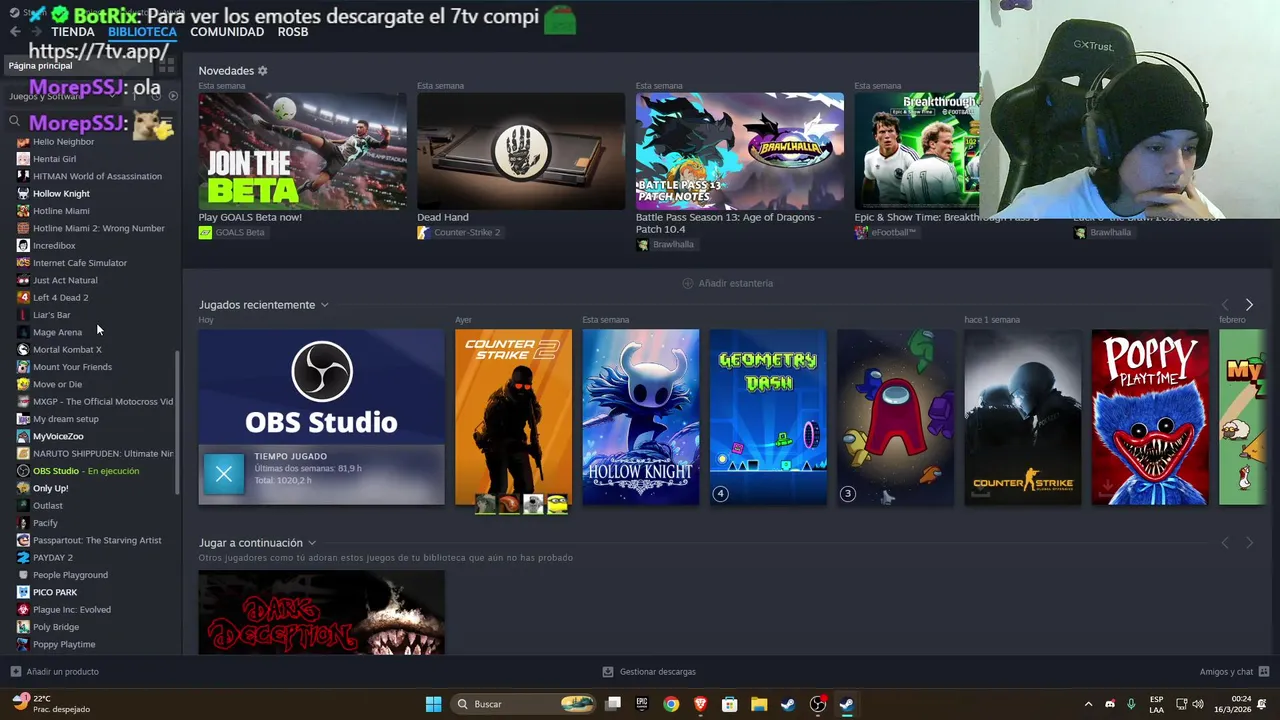Click the Windows Start button
Viewport: 1280px width, 720px height.
[x=433, y=704]
